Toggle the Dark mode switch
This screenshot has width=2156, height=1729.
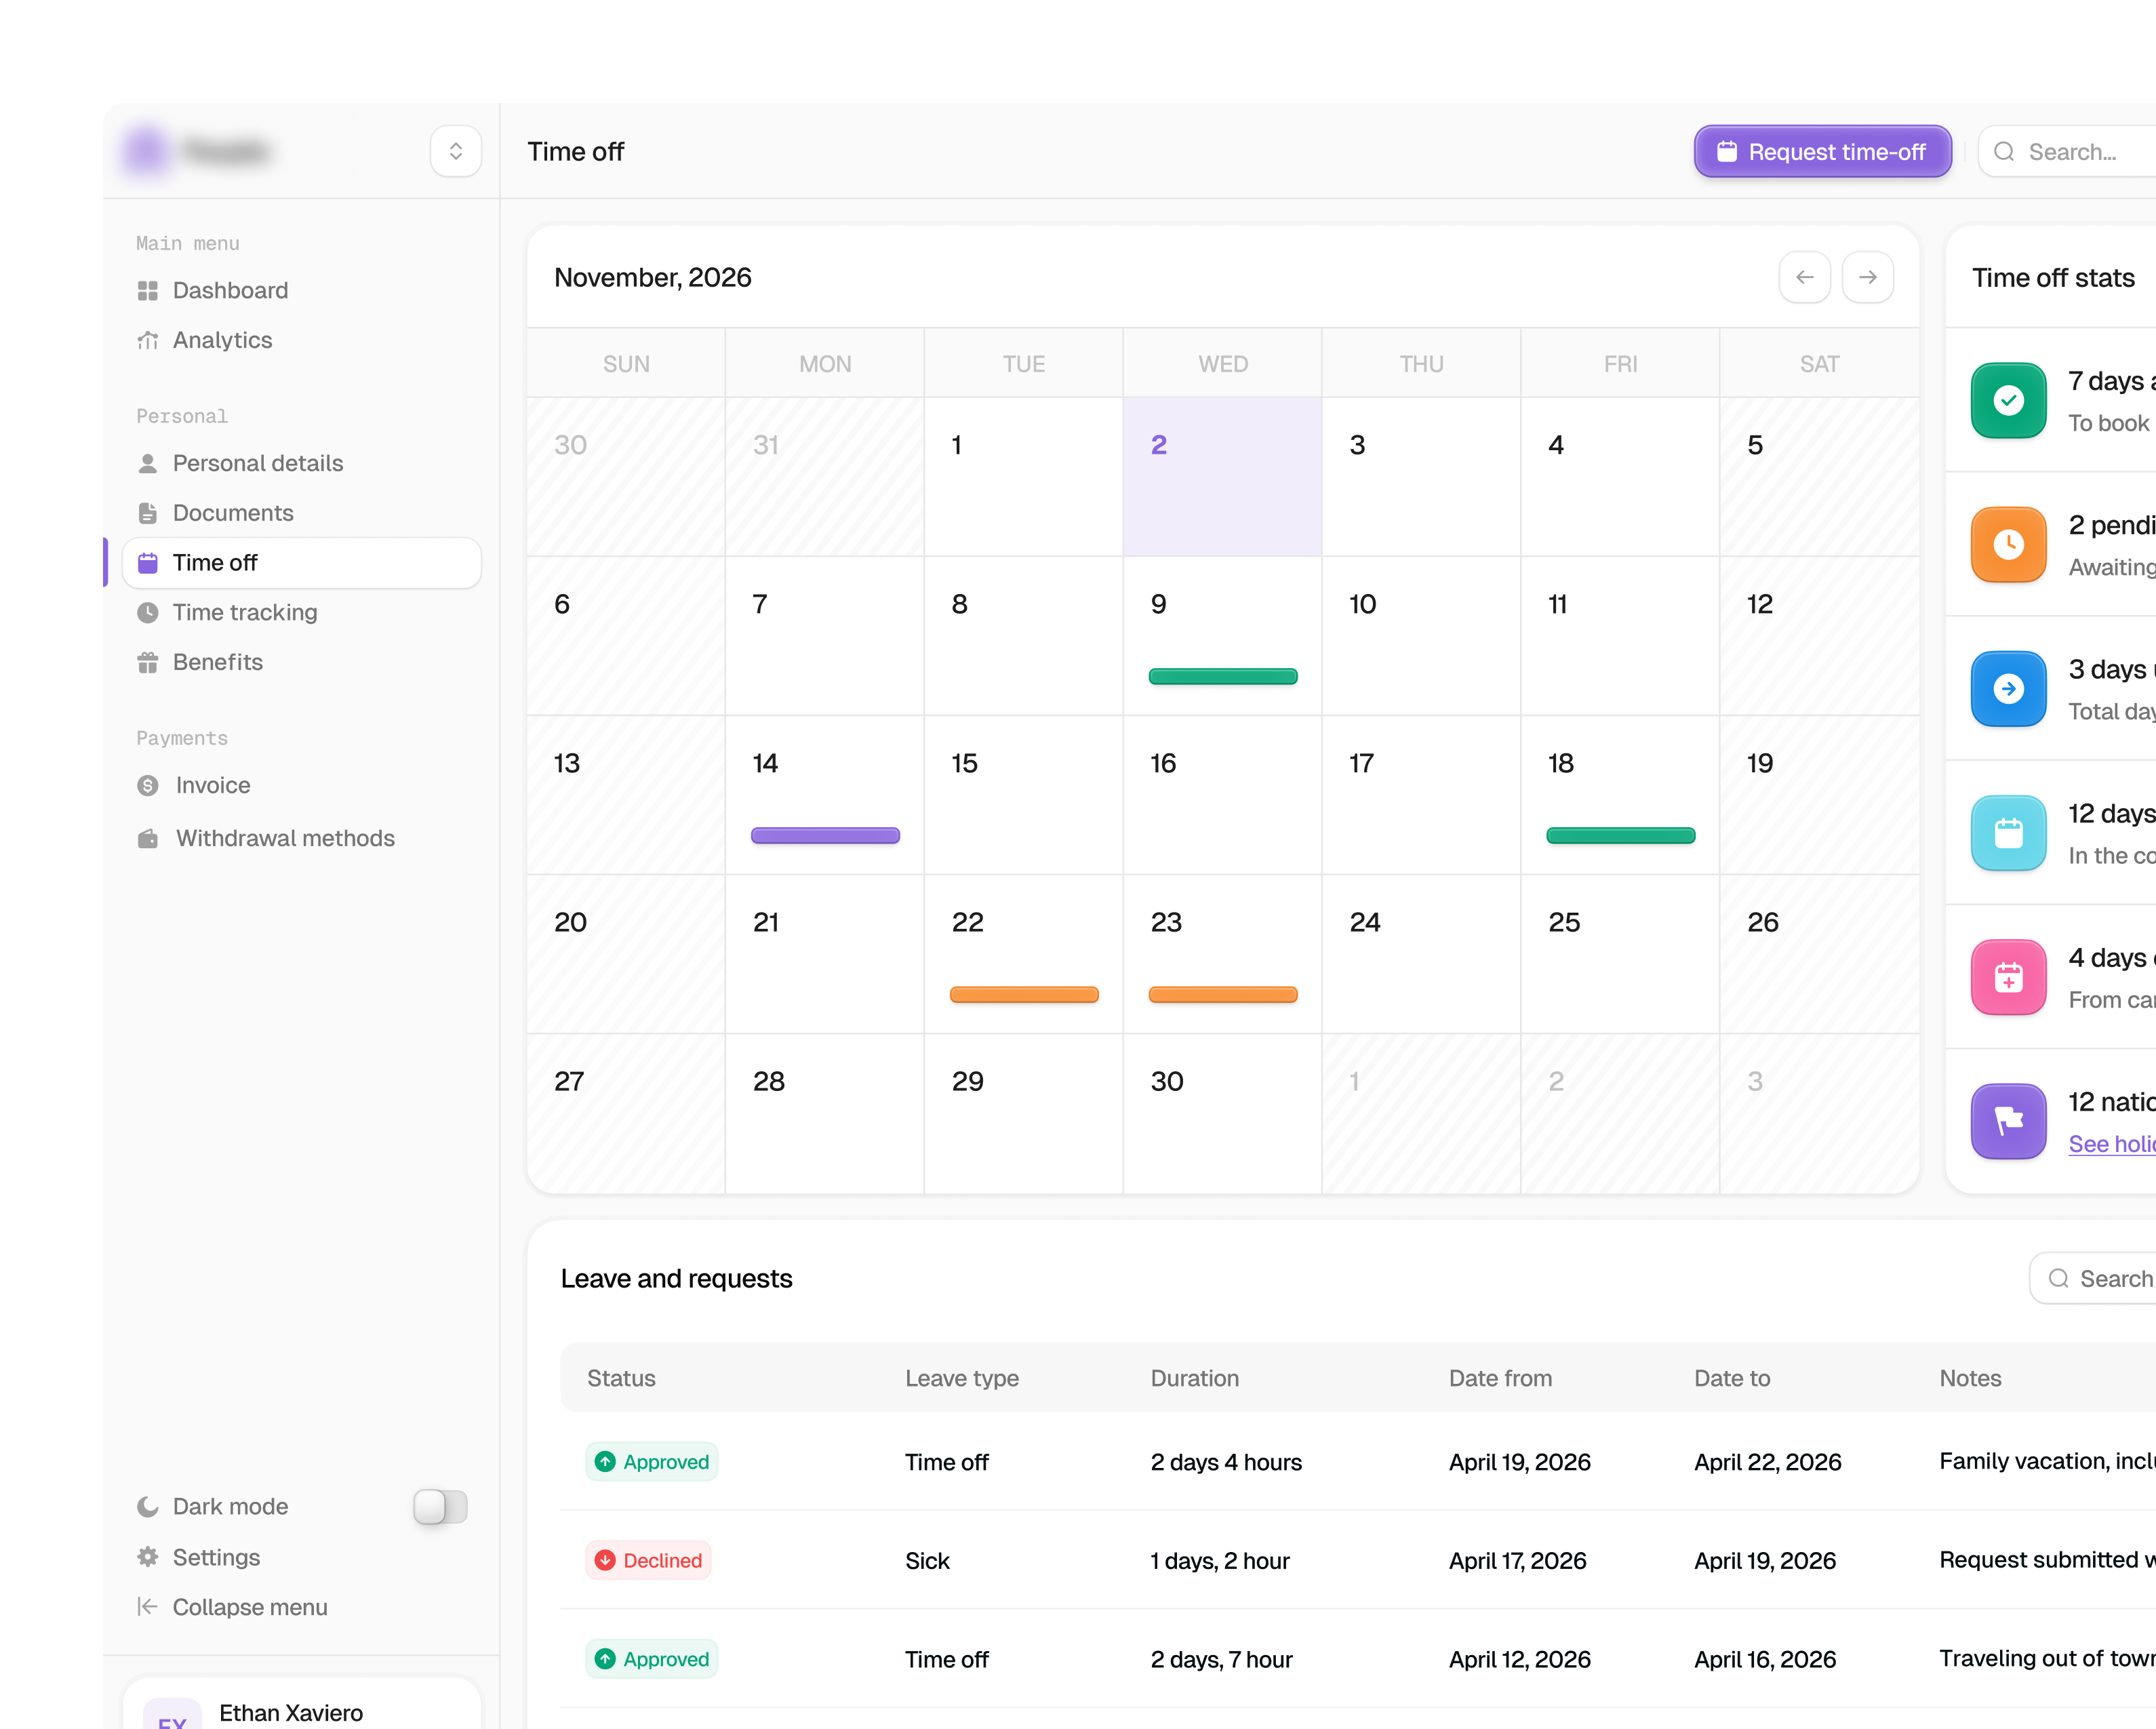pyautogui.click(x=440, y=1506)
